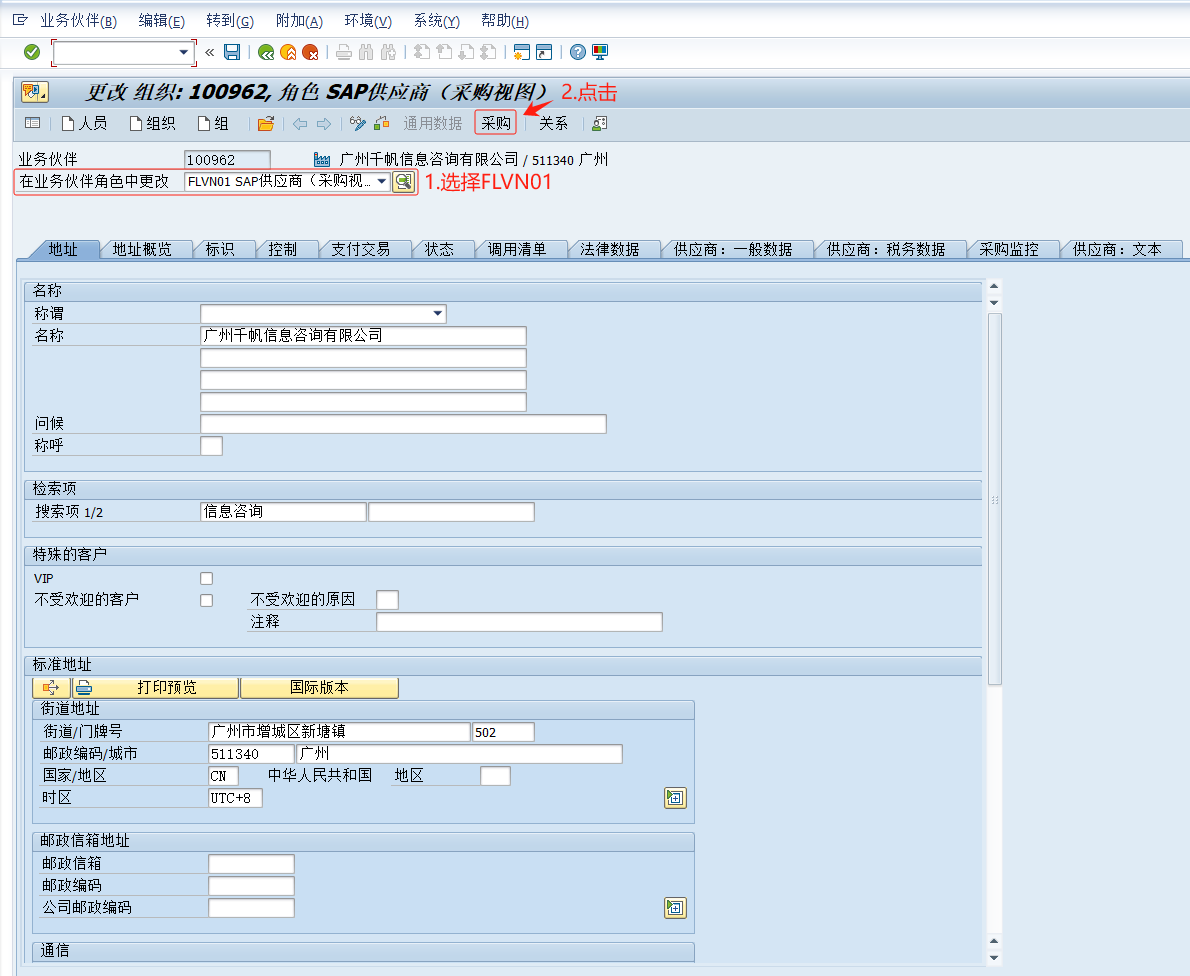This screenshot has width=1190, height=976.
Task: Click the 国际版本 button
Action: [x=319, y=688]
